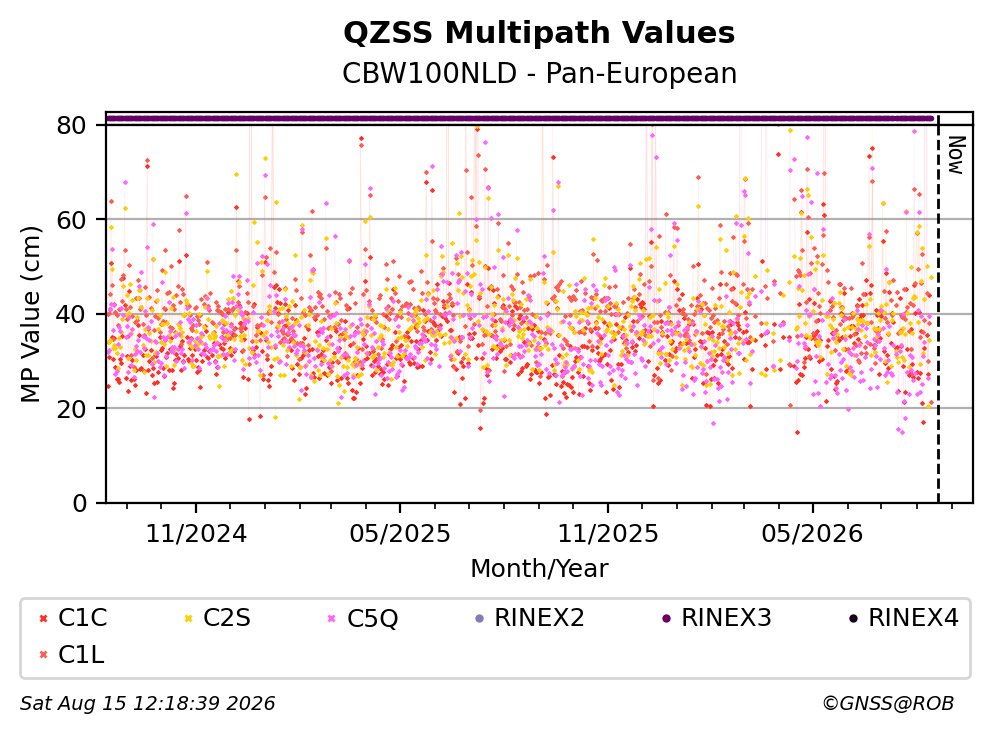This screenshot has height=734, width=992.
Task: Click the 05/2025 x-axis tick label
Action: (400, 534)
